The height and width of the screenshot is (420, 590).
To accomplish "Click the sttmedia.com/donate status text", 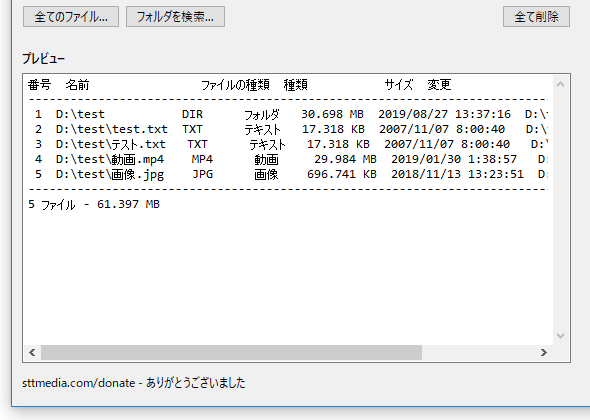I will click(134, 383).
